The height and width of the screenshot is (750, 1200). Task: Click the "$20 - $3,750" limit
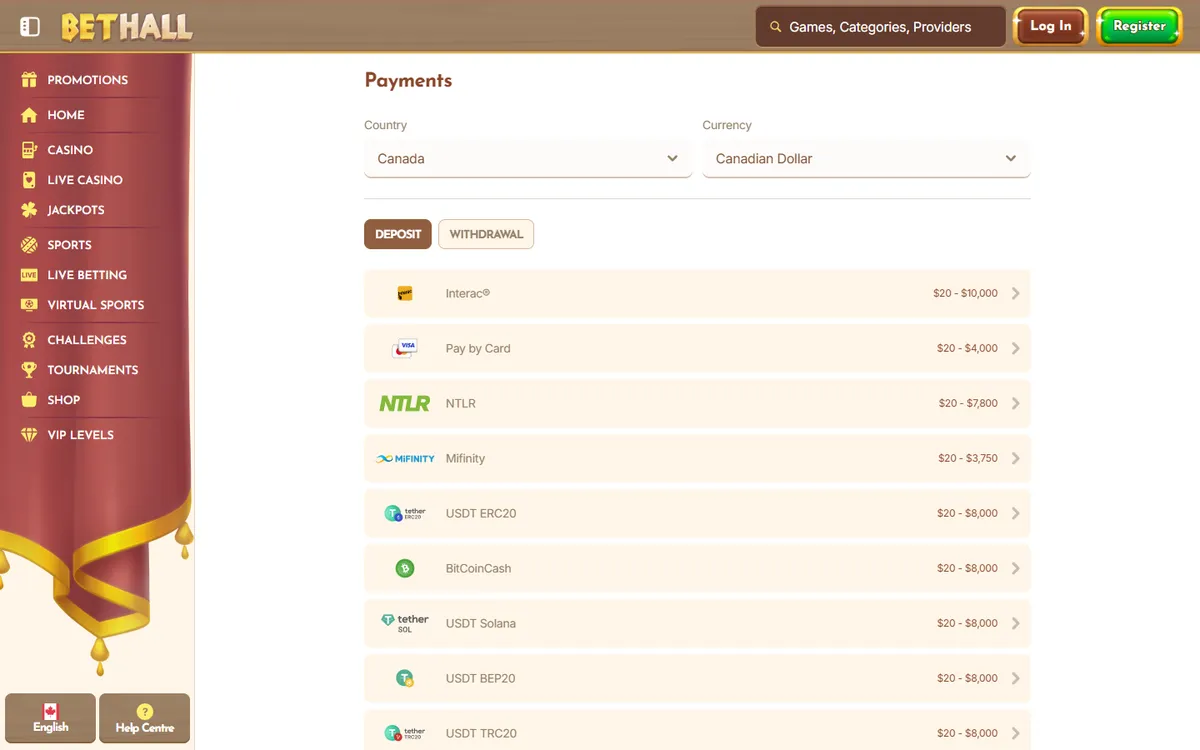pos(968,459)
